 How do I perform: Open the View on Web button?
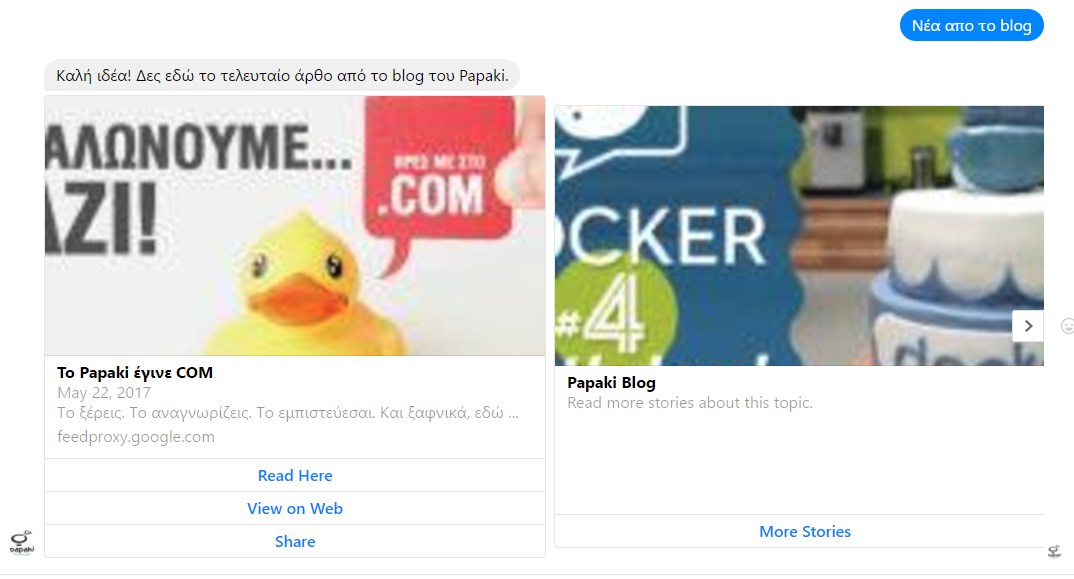(295, 508)
